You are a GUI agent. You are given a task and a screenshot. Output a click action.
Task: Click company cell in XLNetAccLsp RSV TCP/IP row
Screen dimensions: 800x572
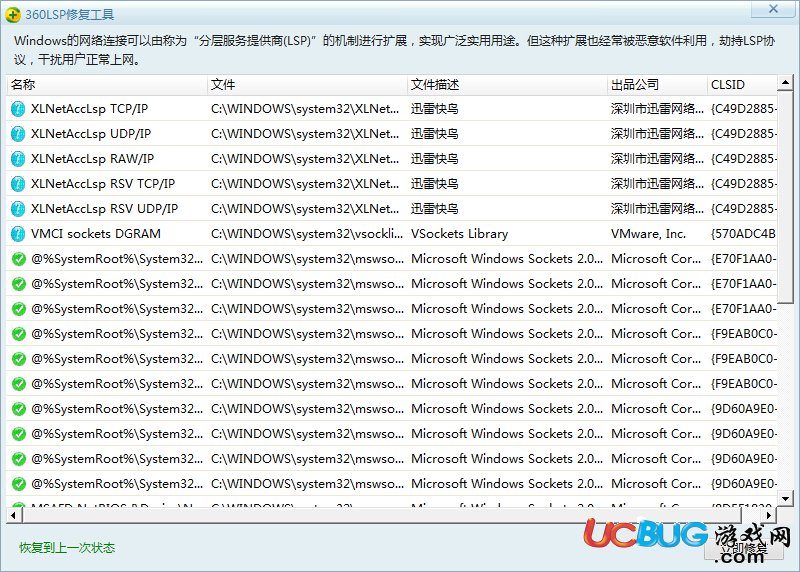657,184
